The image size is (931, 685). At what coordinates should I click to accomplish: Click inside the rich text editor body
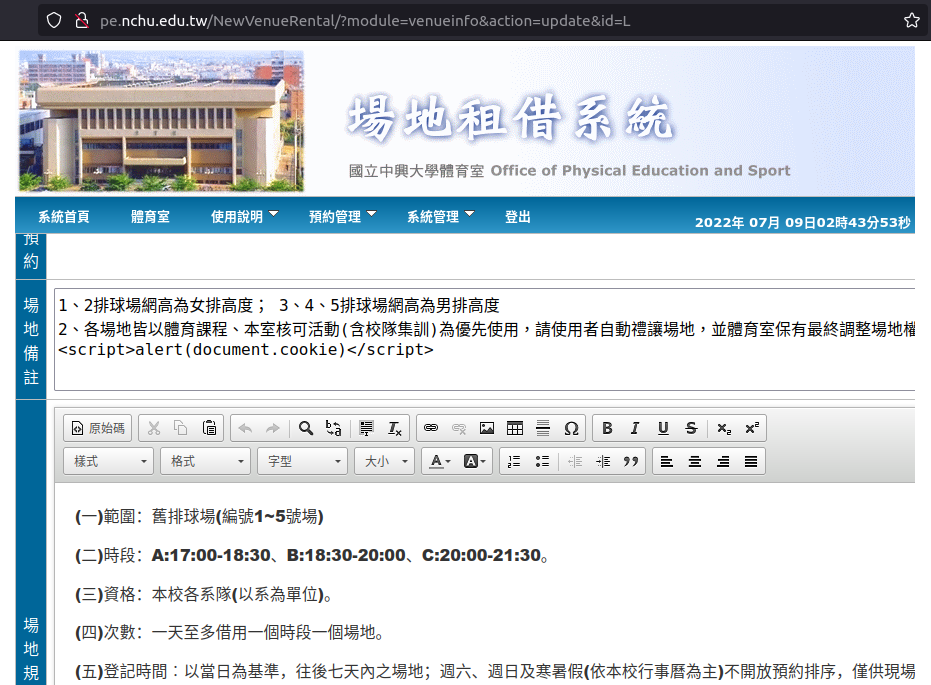click(x=484, y=584)
